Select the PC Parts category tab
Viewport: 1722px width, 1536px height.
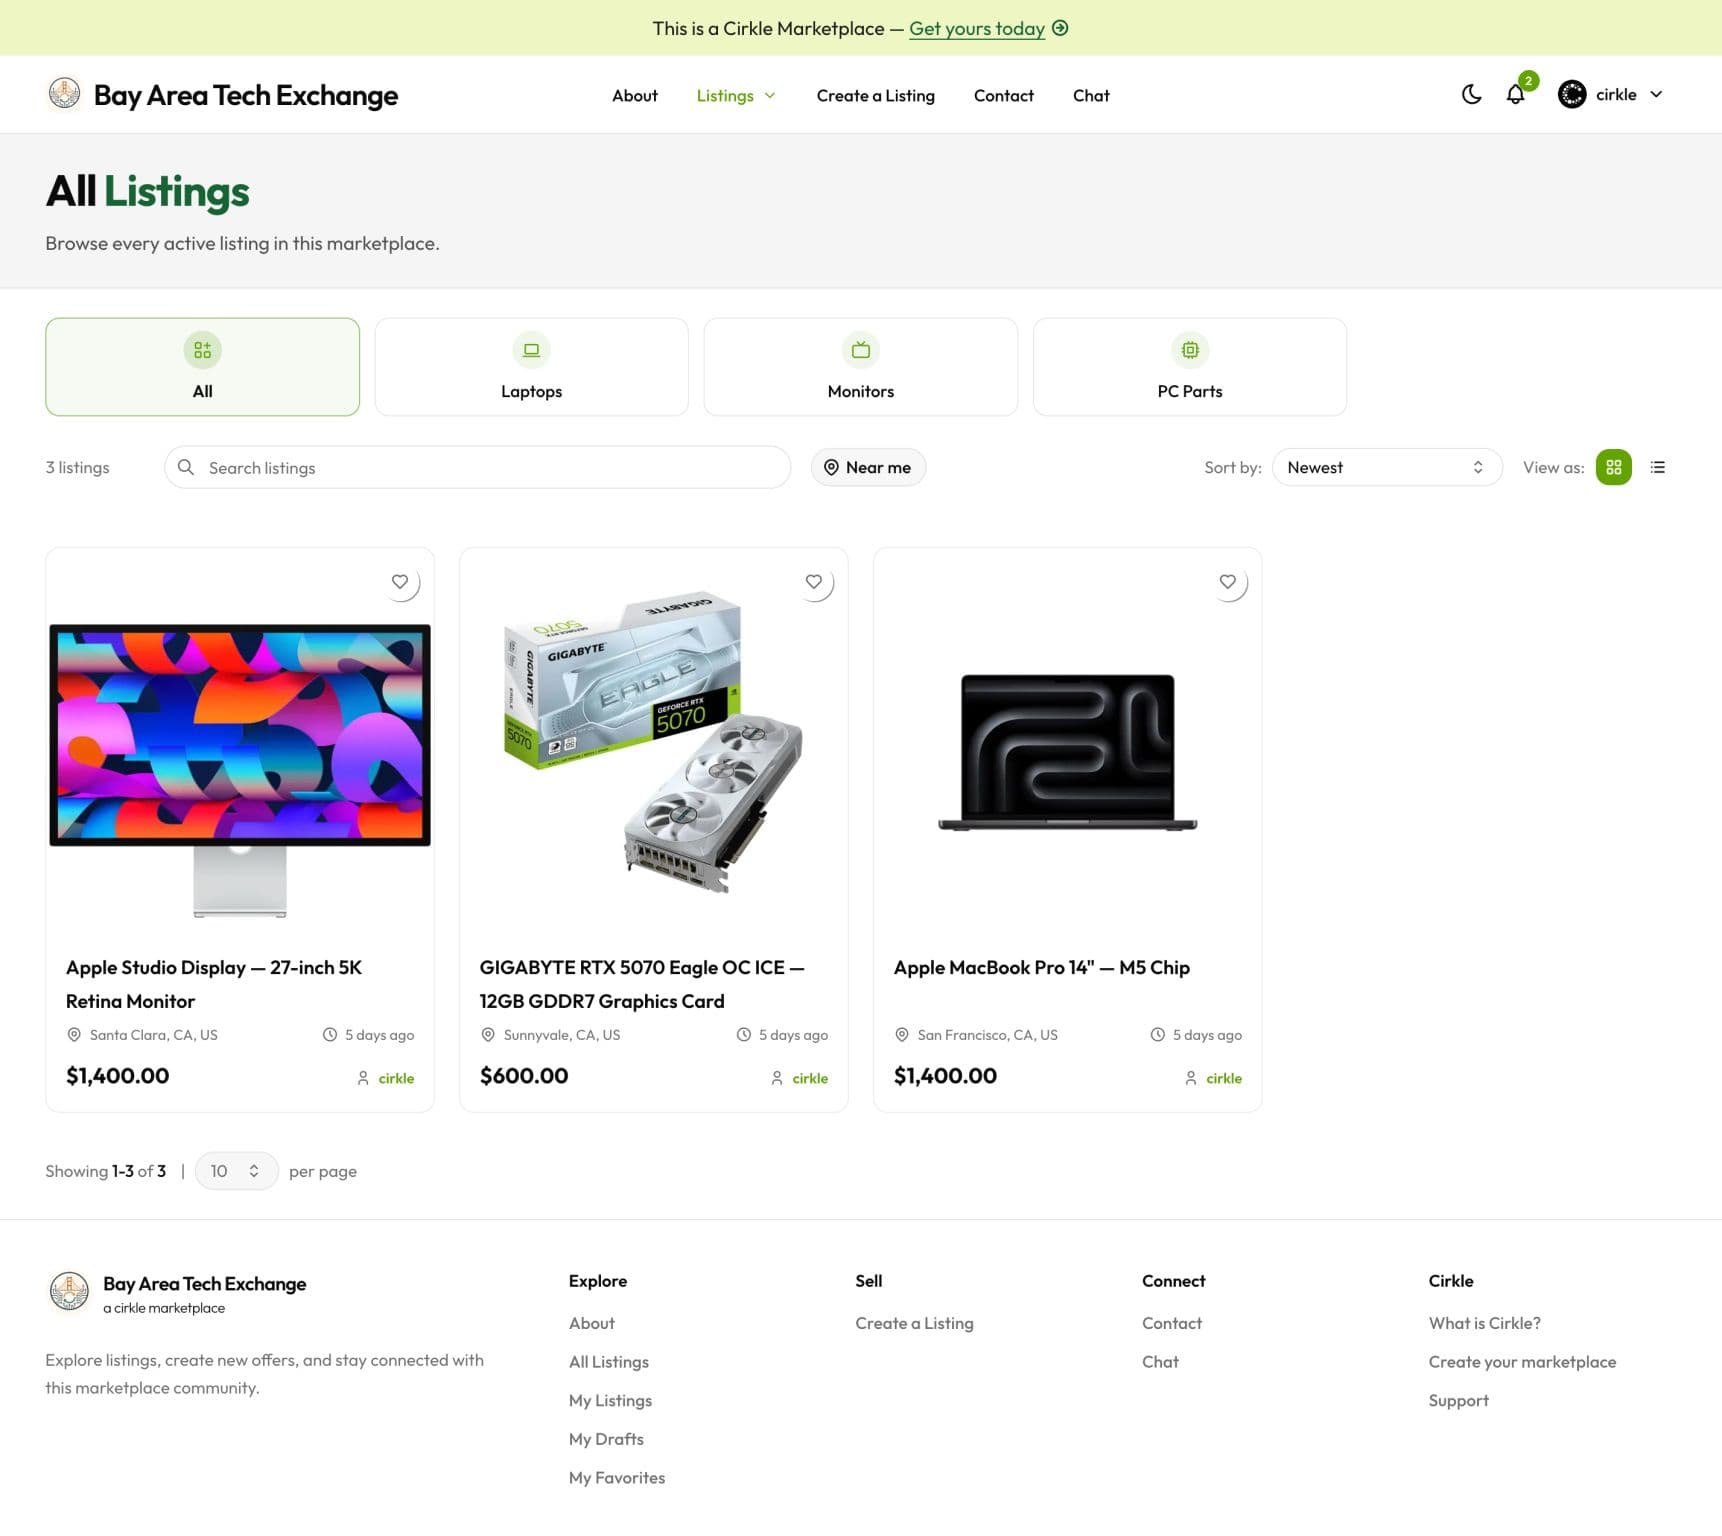coord(1189,367)
